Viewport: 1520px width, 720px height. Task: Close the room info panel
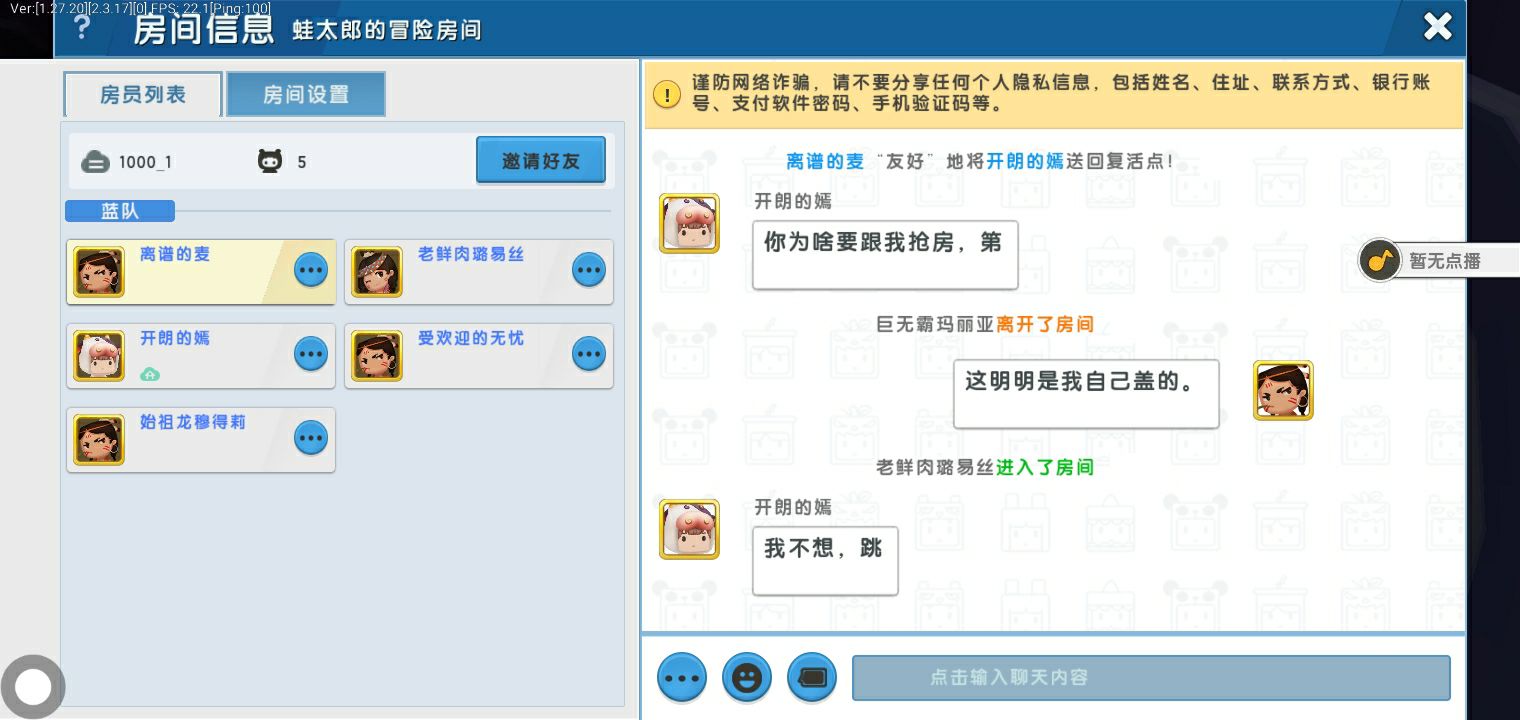pyautogui.click(x=1437, y=27)
